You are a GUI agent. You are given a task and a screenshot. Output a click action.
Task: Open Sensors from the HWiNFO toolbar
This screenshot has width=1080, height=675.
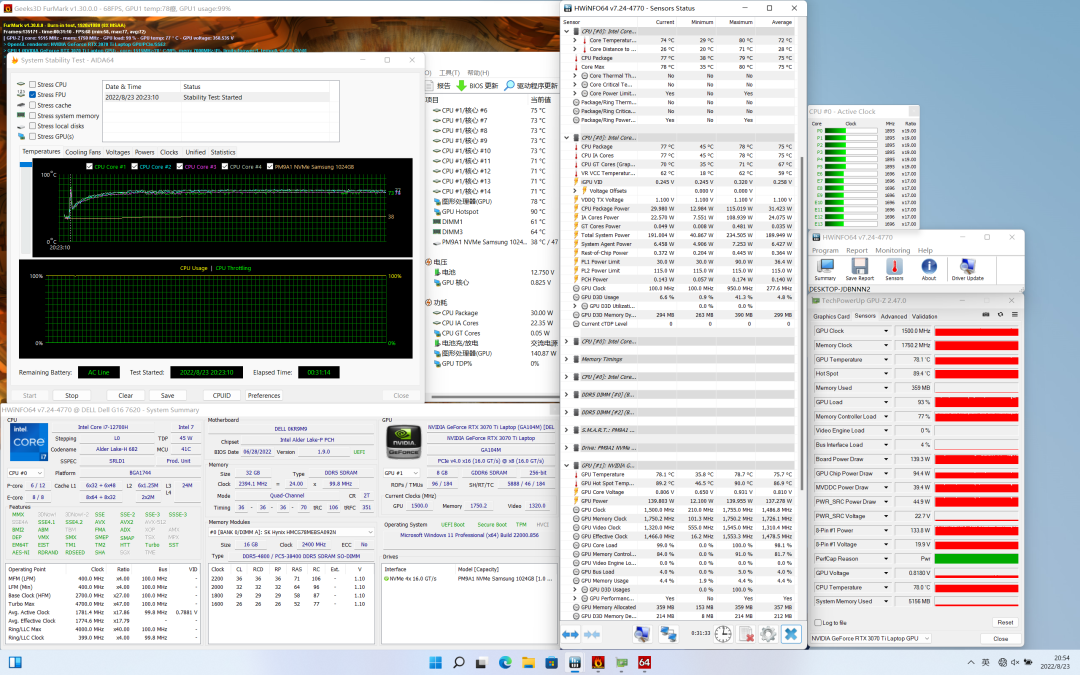point(894,268)
